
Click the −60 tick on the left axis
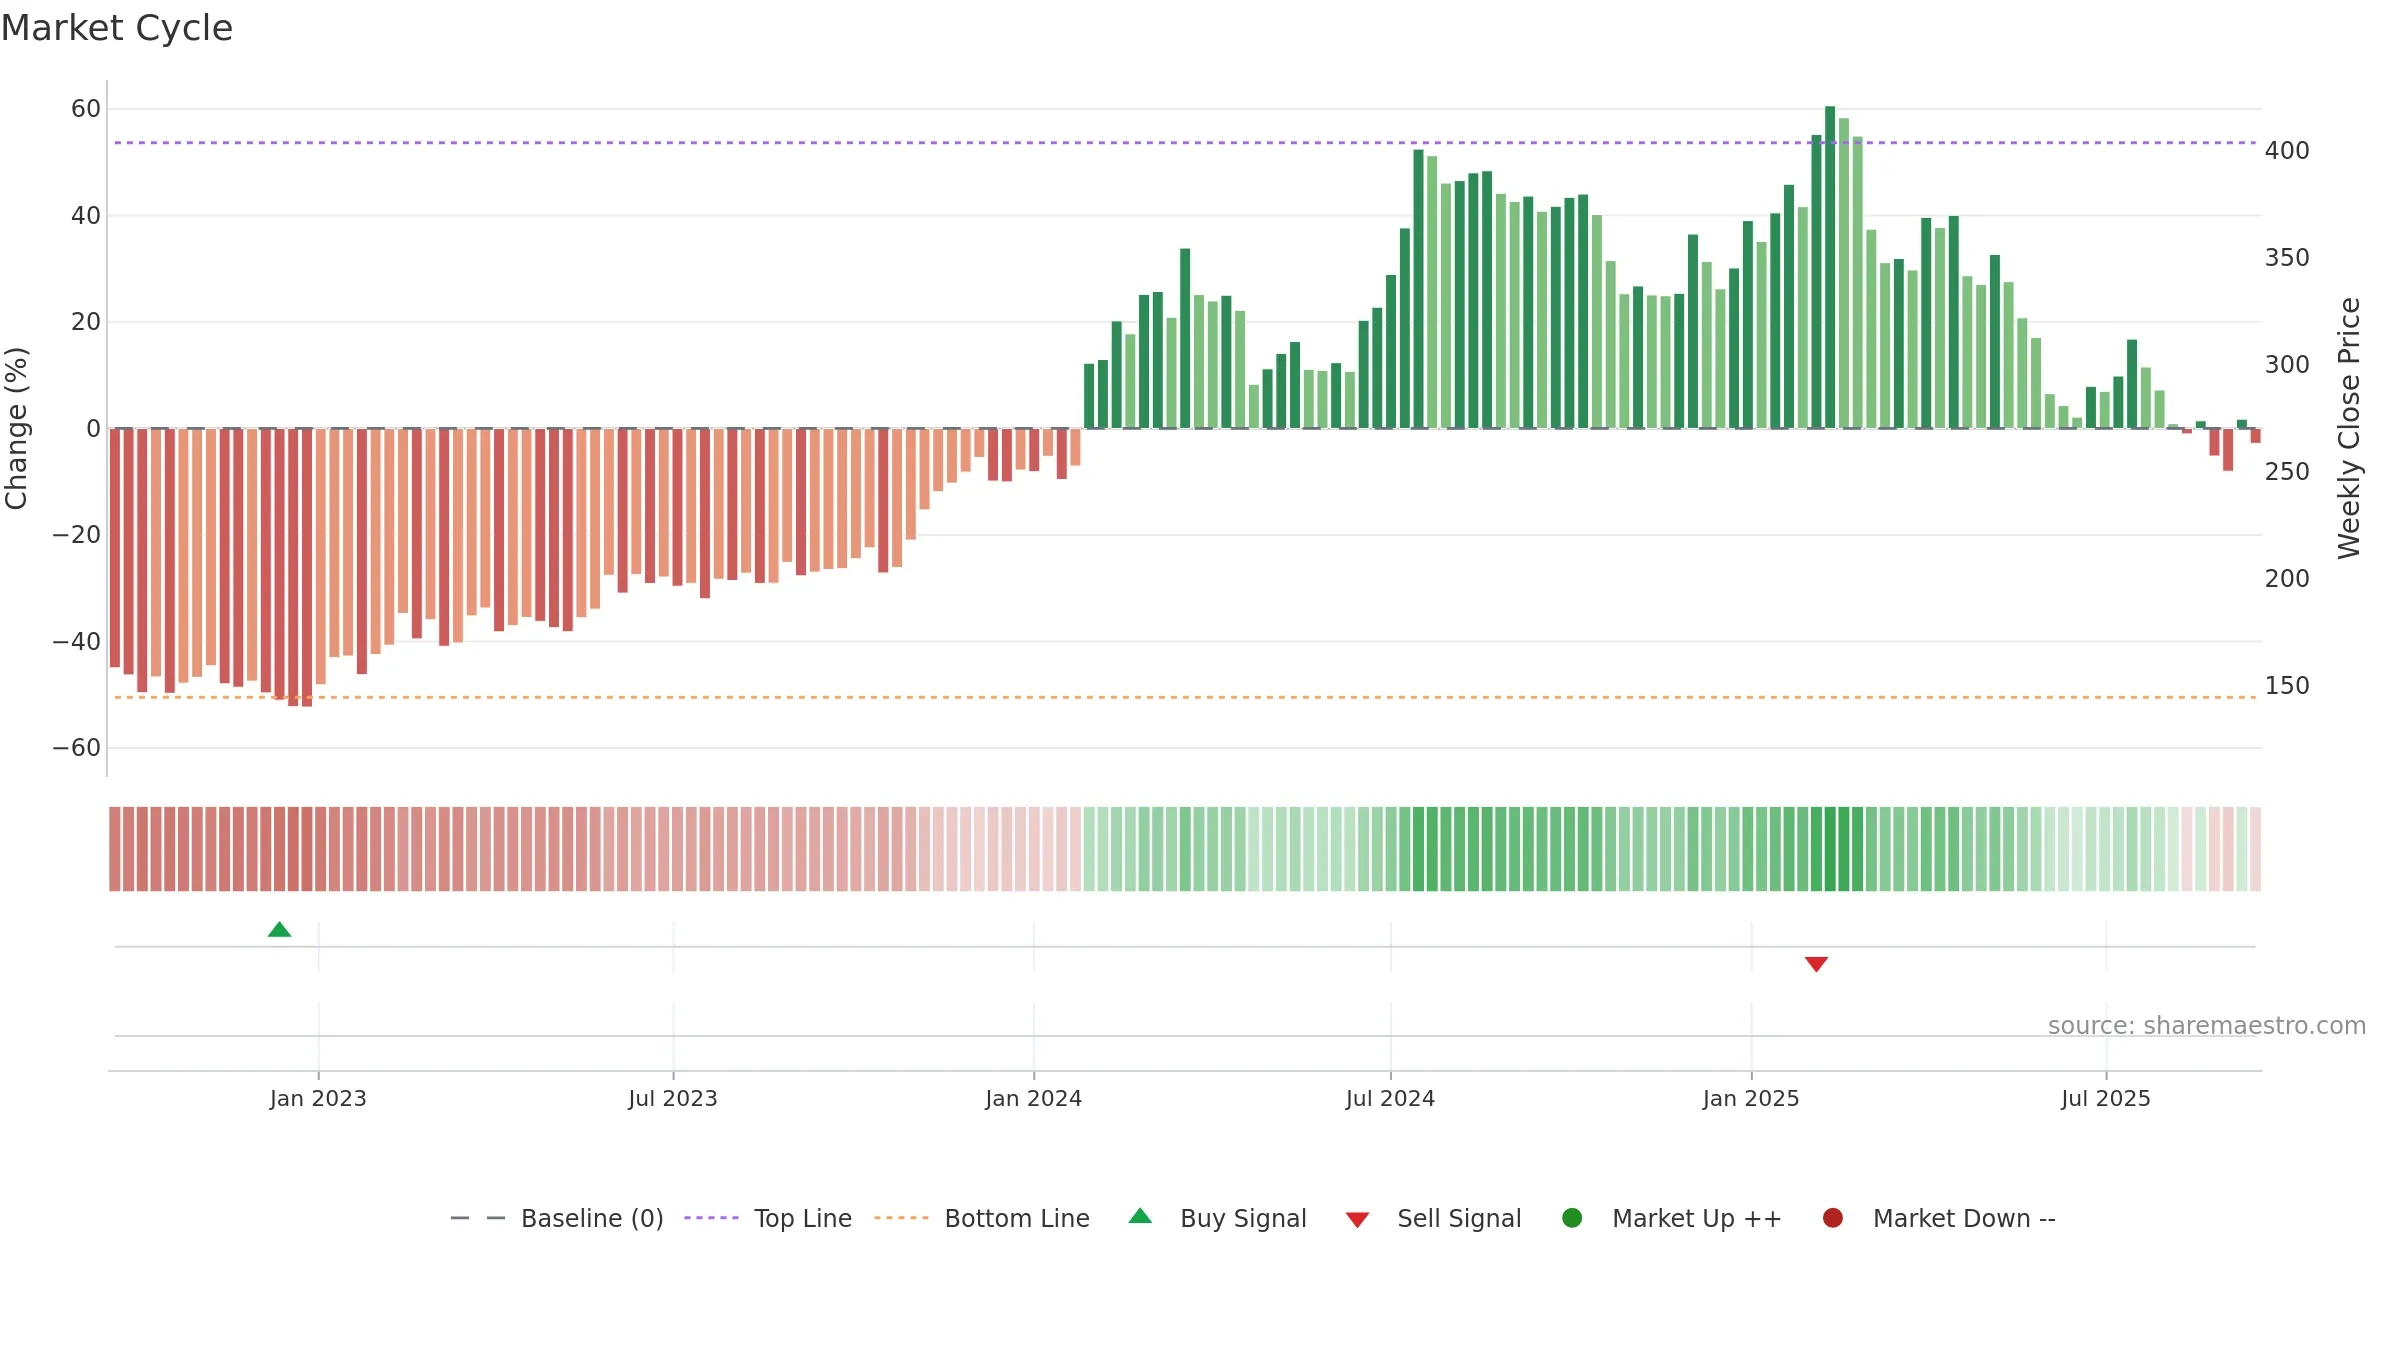[77, 748]
